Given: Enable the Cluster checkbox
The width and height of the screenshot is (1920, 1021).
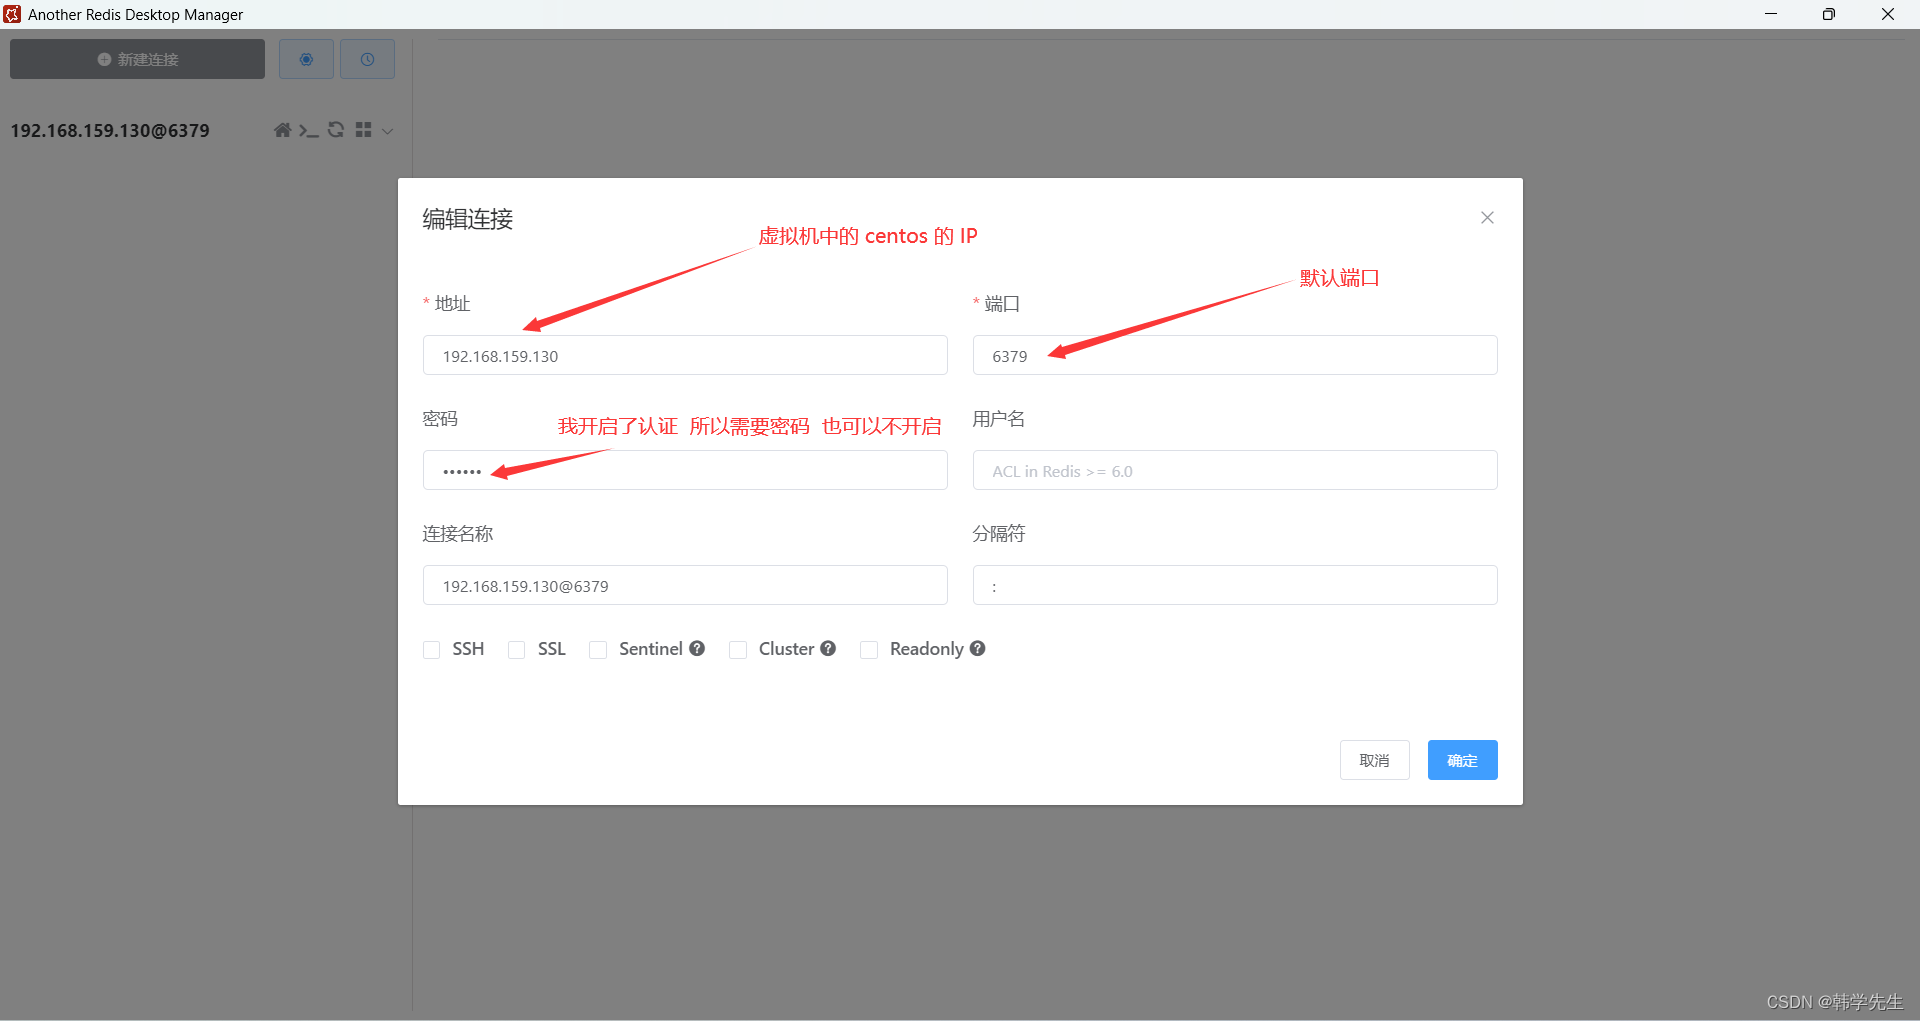Looking at the screenshot, I should coord(738,650).
